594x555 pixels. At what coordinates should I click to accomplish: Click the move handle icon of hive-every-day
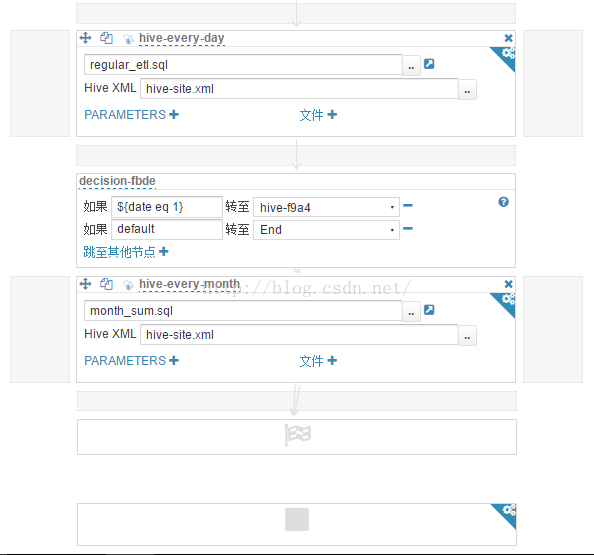[x=86, y=38]
